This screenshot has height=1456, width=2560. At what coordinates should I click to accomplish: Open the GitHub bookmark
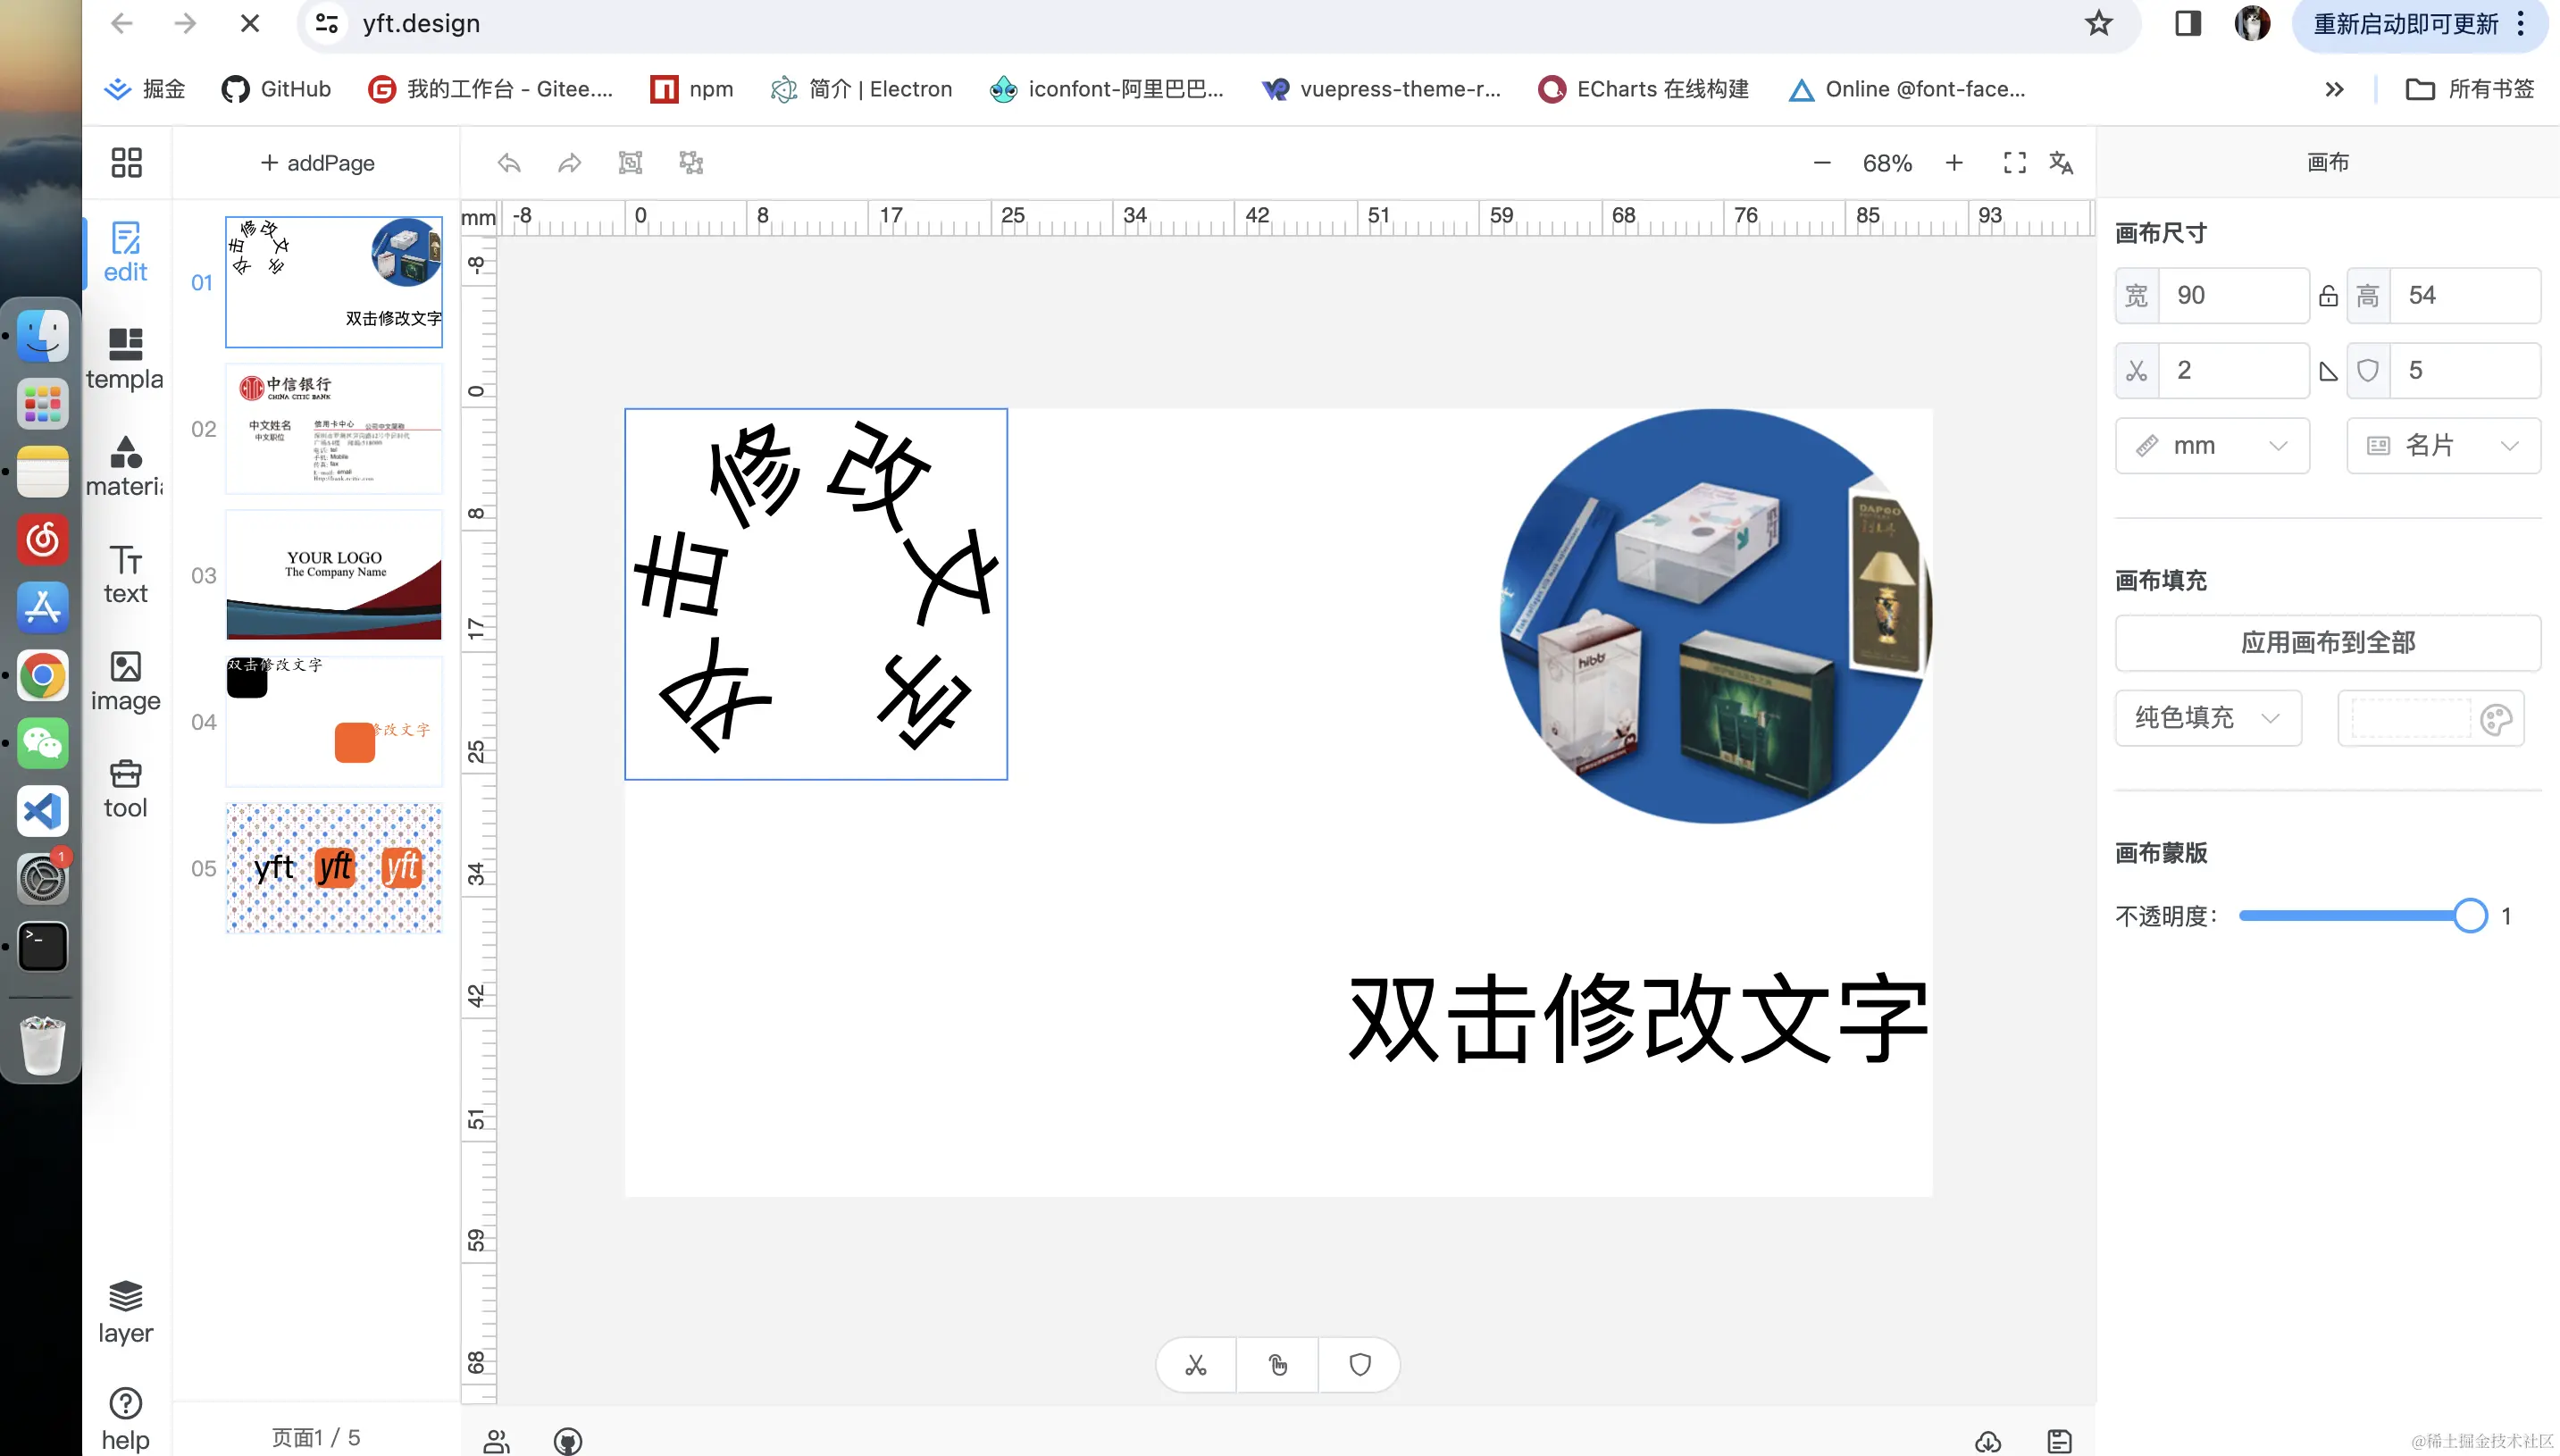point(276,89)
